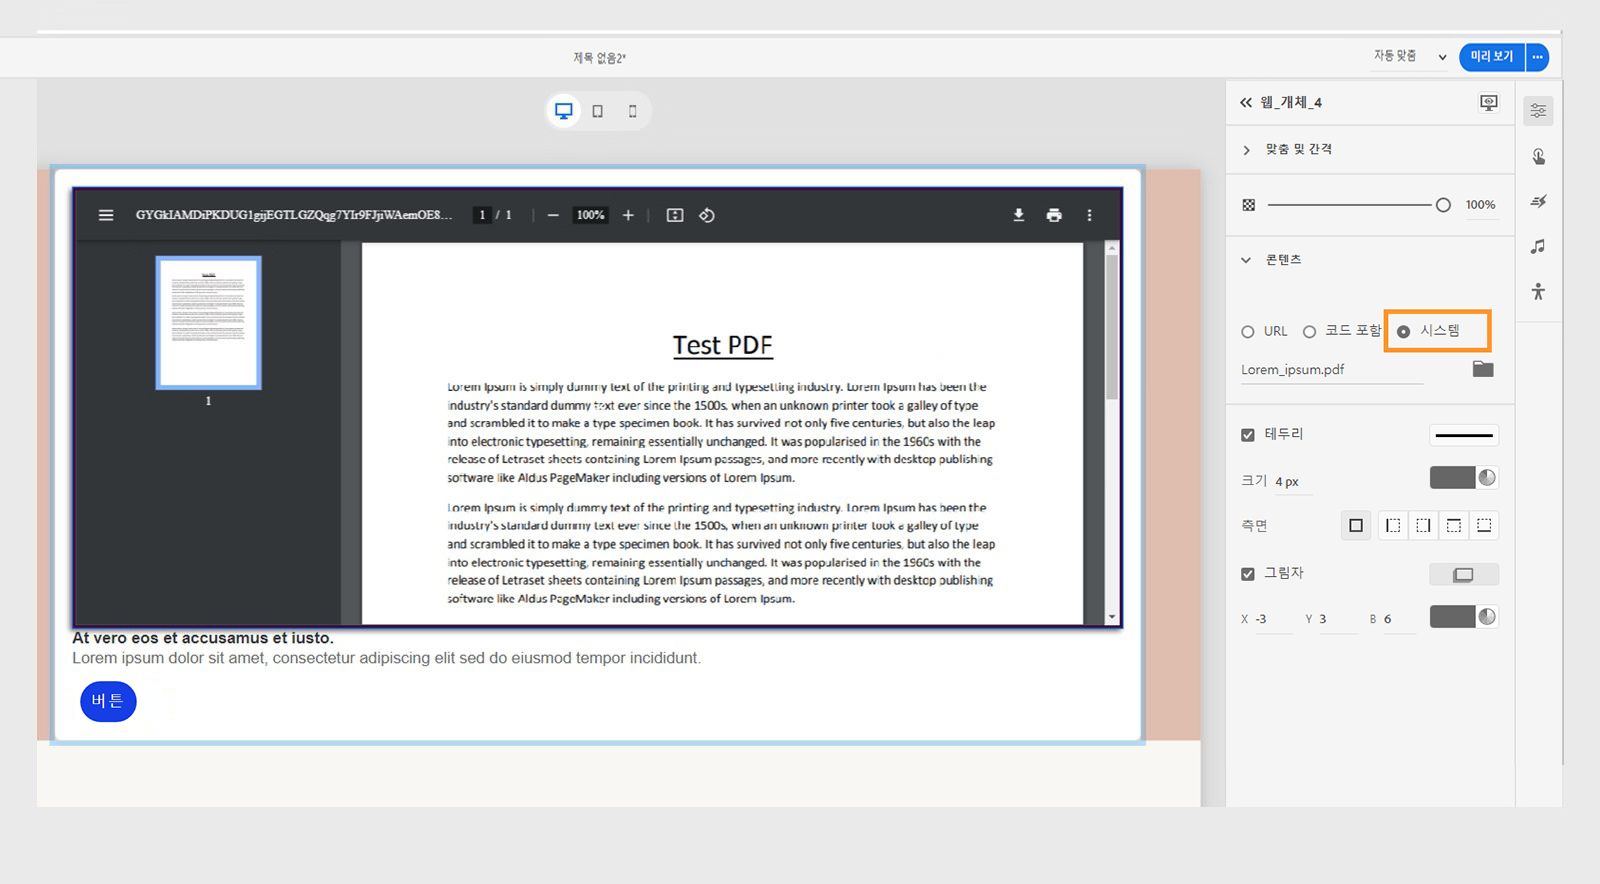Viewport: 1600px width, 884px height.
Task: Click the 'At vero eos et accusamus' heading
Action: 203,638
